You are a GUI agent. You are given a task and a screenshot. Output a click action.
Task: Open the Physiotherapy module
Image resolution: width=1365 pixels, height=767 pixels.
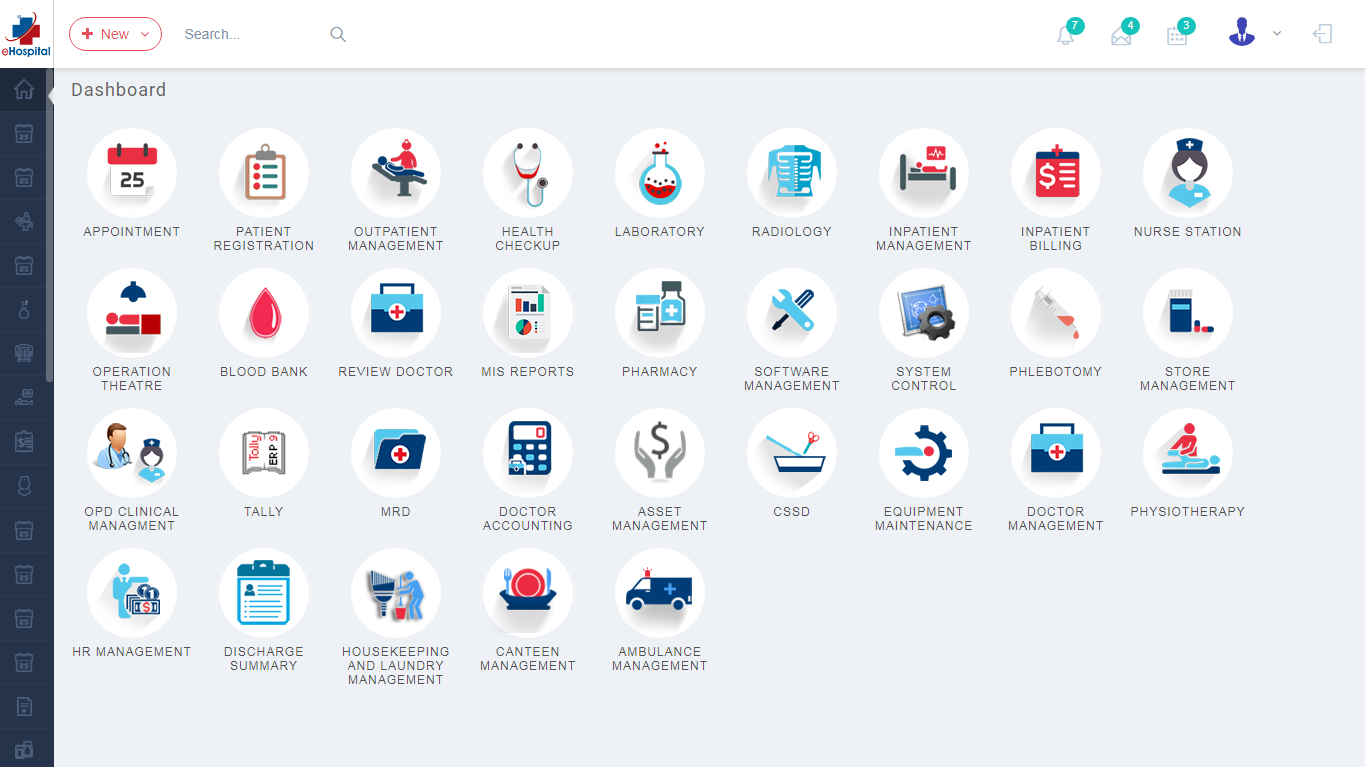coord(1188,453)
